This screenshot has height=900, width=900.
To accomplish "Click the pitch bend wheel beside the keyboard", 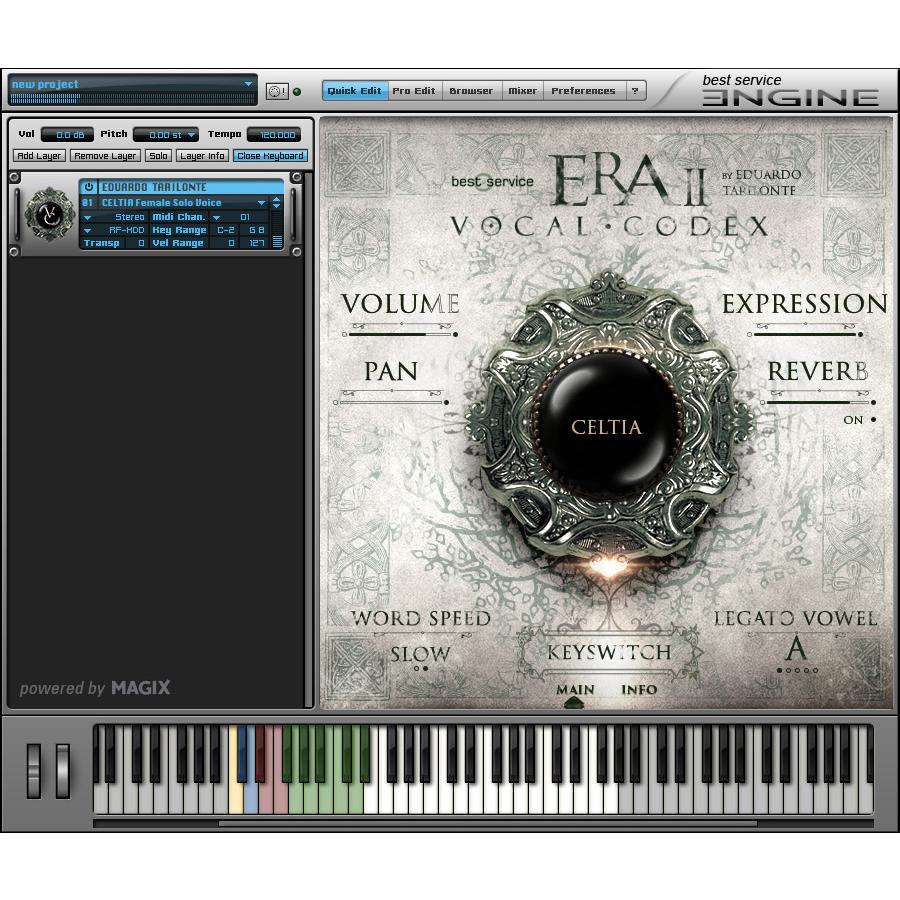I will [x=35, y=770].
